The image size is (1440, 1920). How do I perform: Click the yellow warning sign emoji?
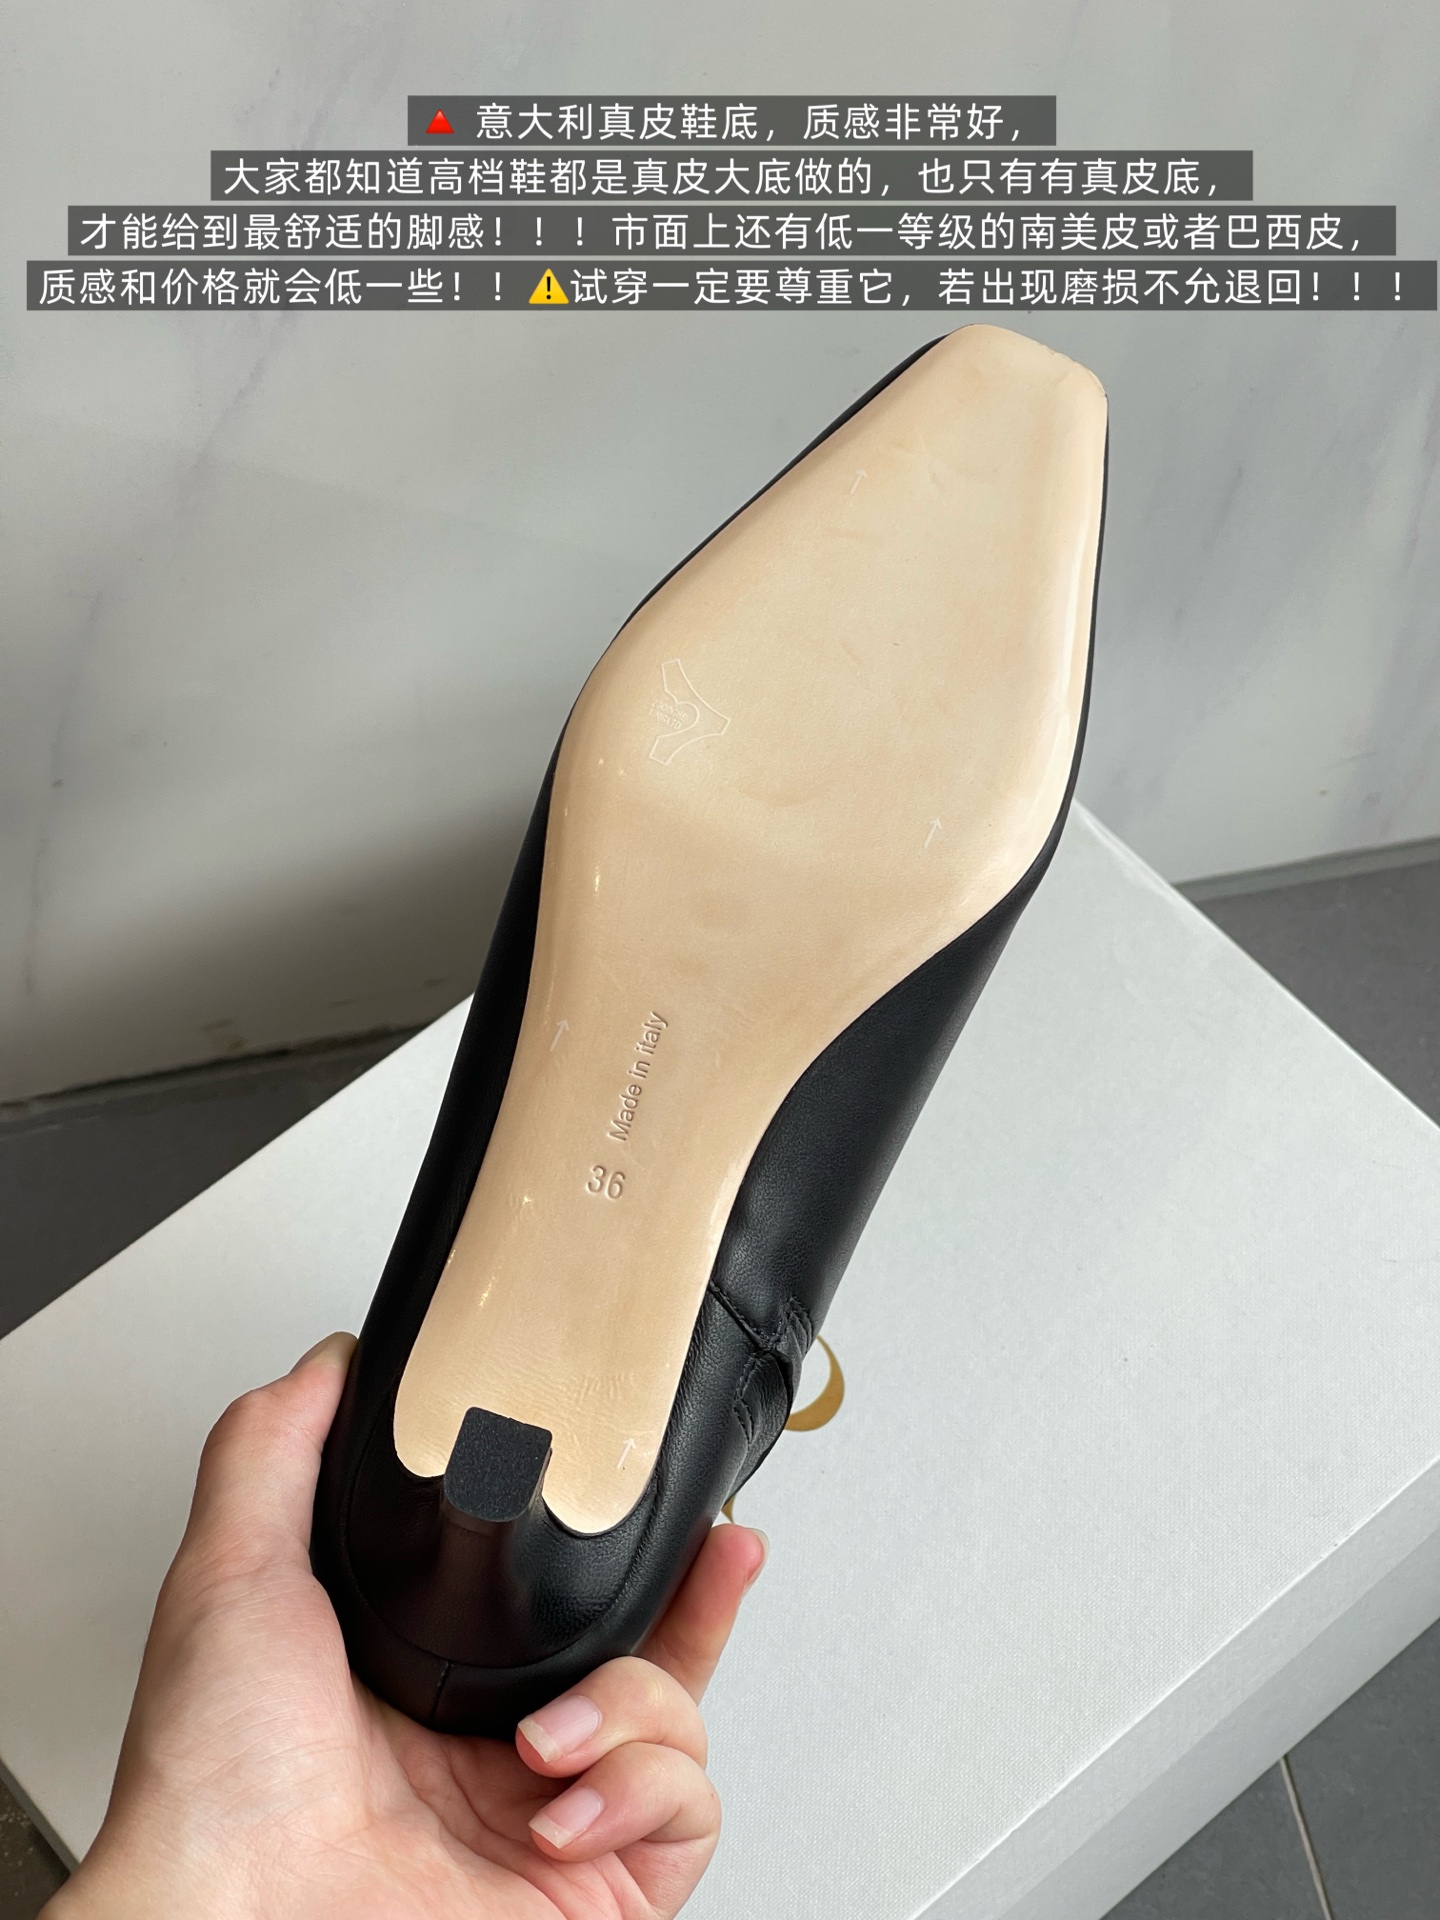(548, 289)
